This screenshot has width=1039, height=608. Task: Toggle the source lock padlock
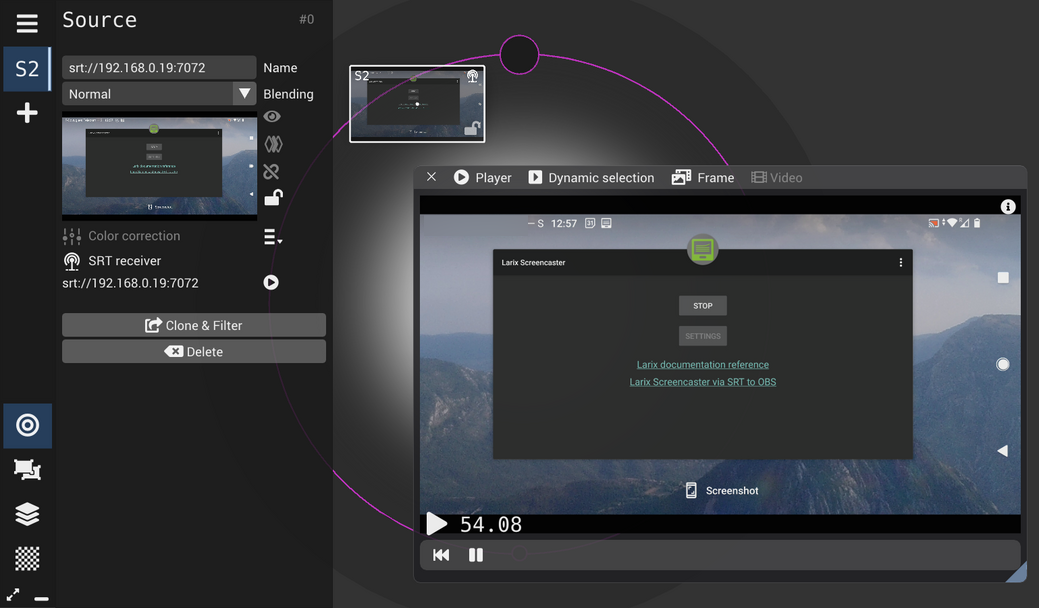(x=271, y=198)
